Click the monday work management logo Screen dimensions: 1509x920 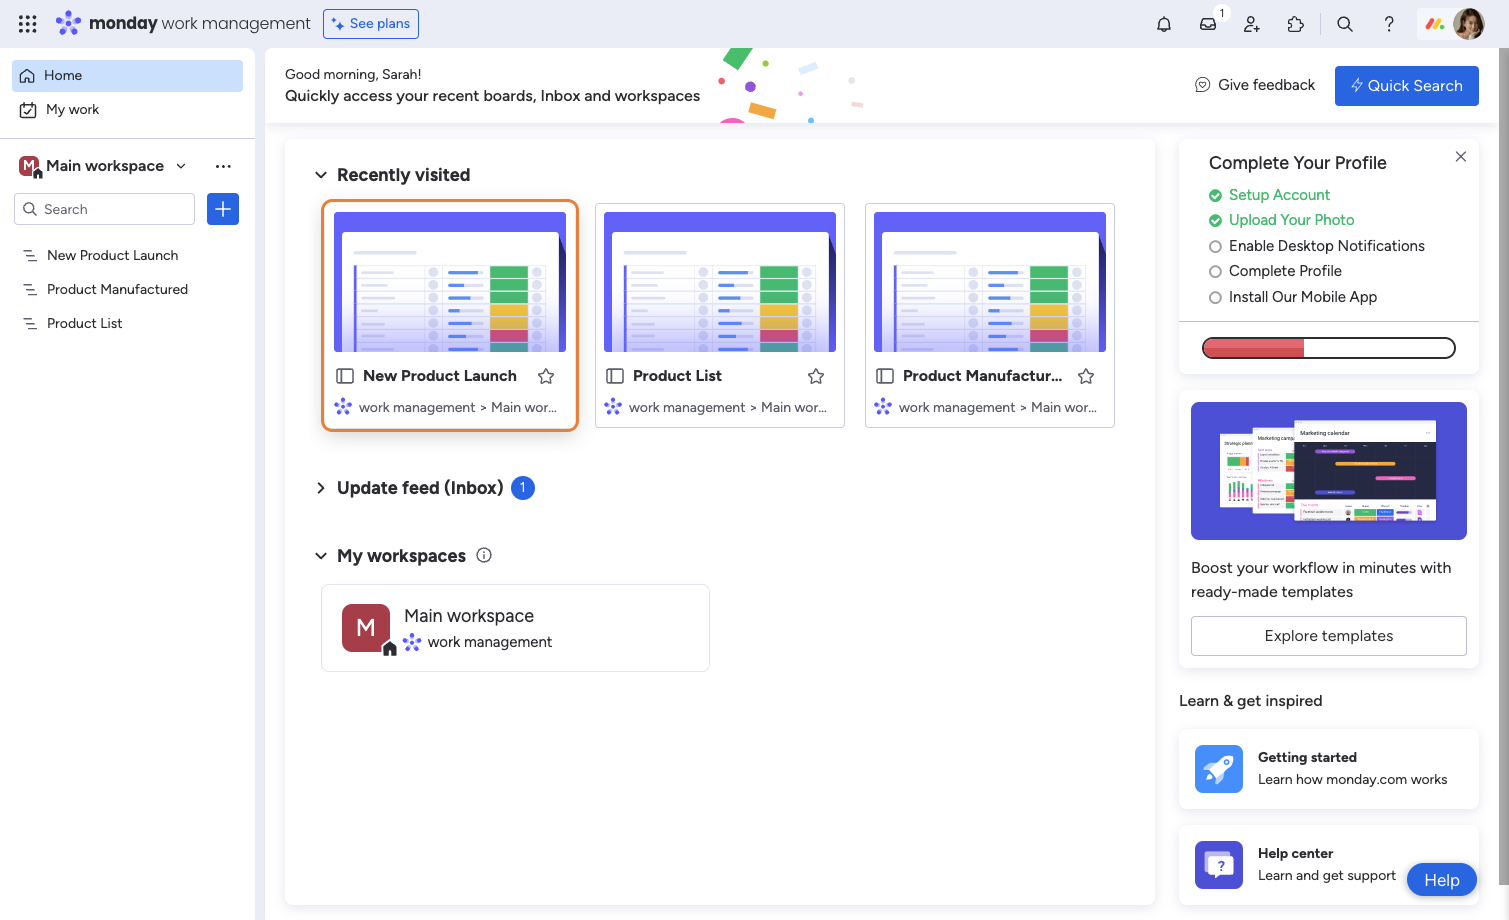point(183,23)
